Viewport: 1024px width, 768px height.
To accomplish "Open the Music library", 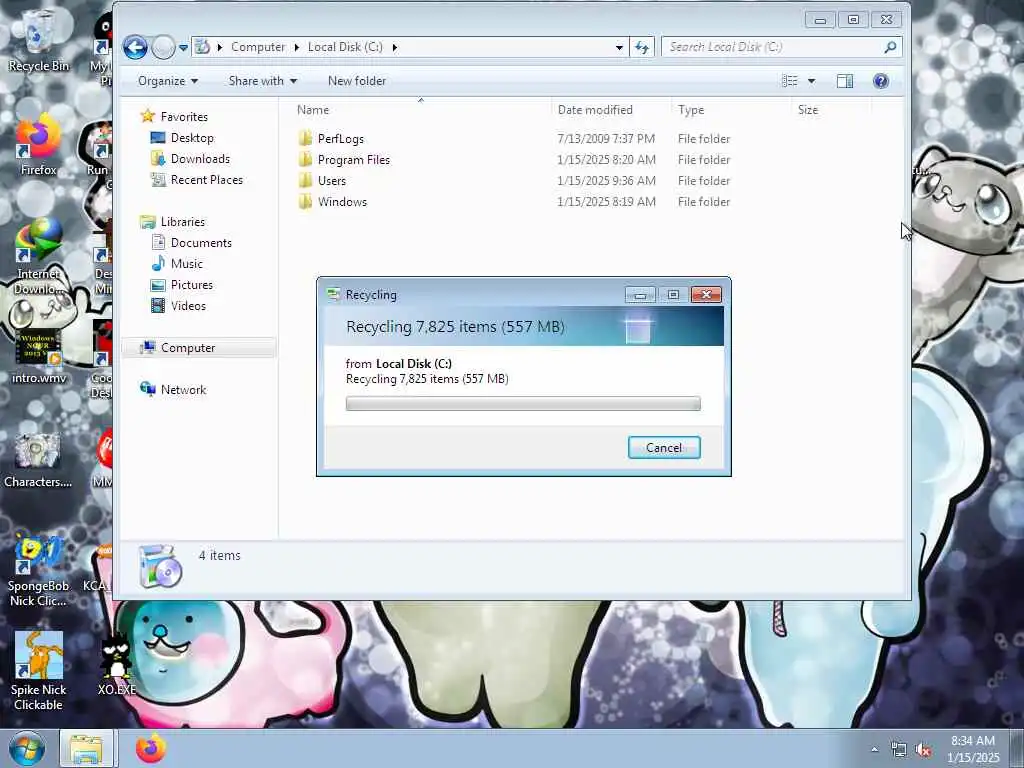I will [x=187, y=264].
